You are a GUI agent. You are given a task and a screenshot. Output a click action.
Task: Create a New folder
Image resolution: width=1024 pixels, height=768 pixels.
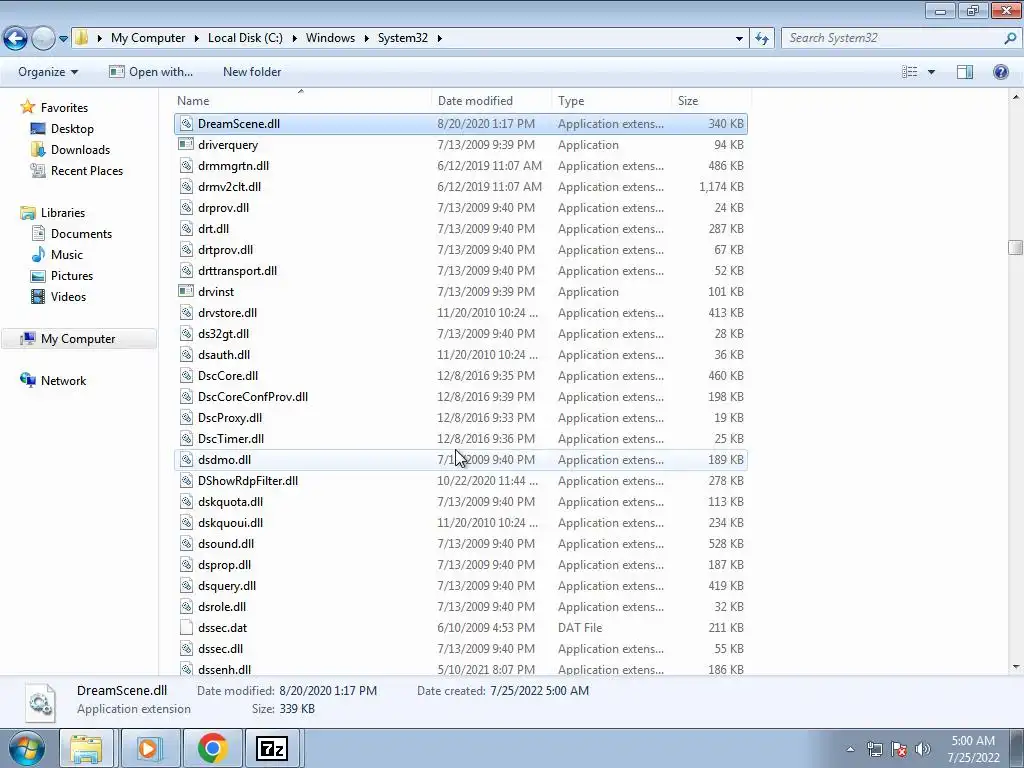[252, 72]
